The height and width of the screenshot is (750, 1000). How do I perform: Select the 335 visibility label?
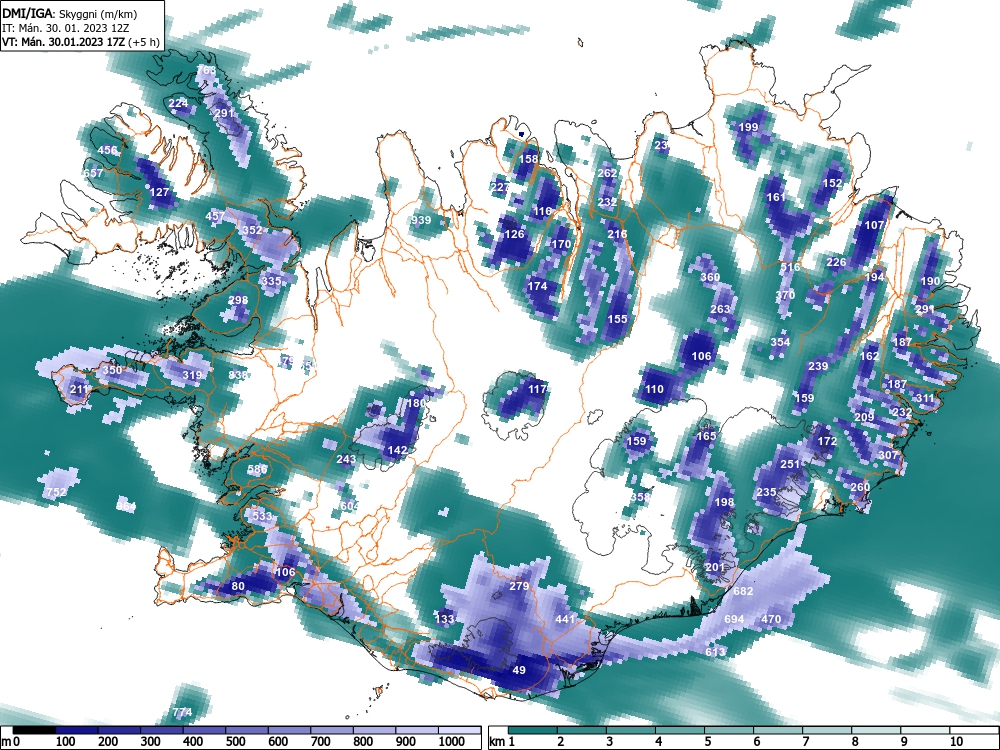click(271, 281)
